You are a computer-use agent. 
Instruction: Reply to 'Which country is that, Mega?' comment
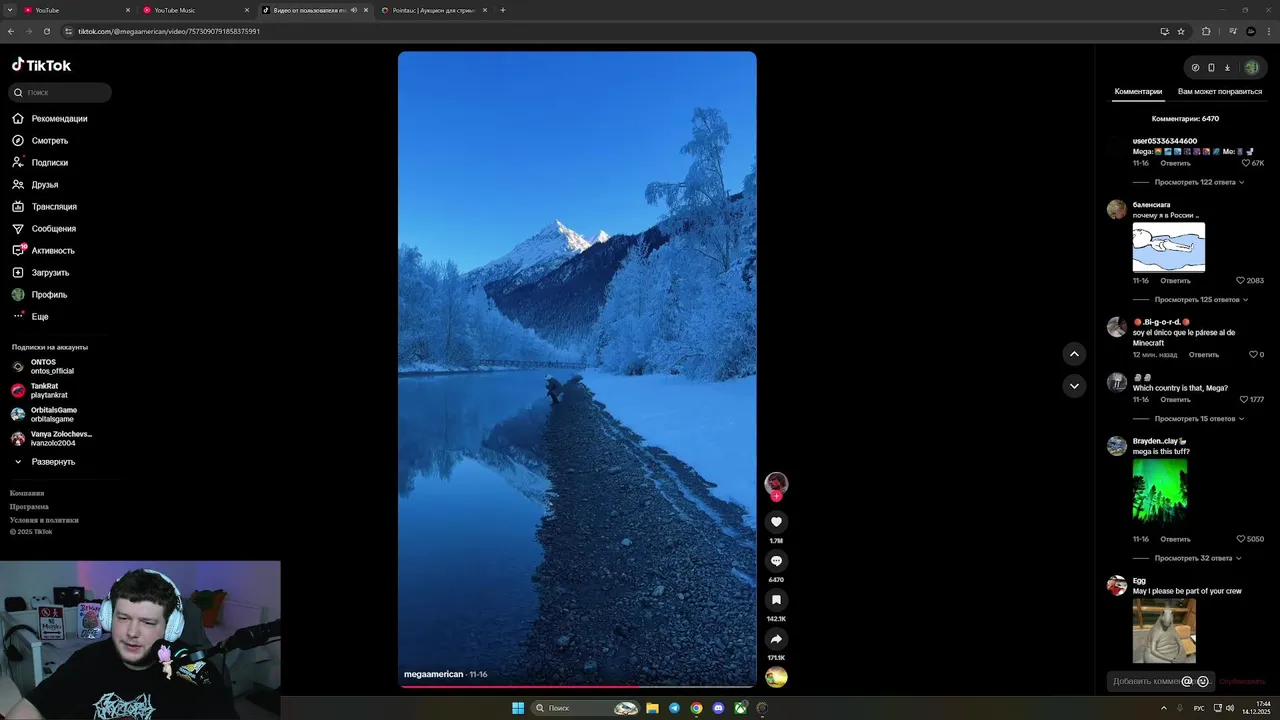click(1175, 399)
